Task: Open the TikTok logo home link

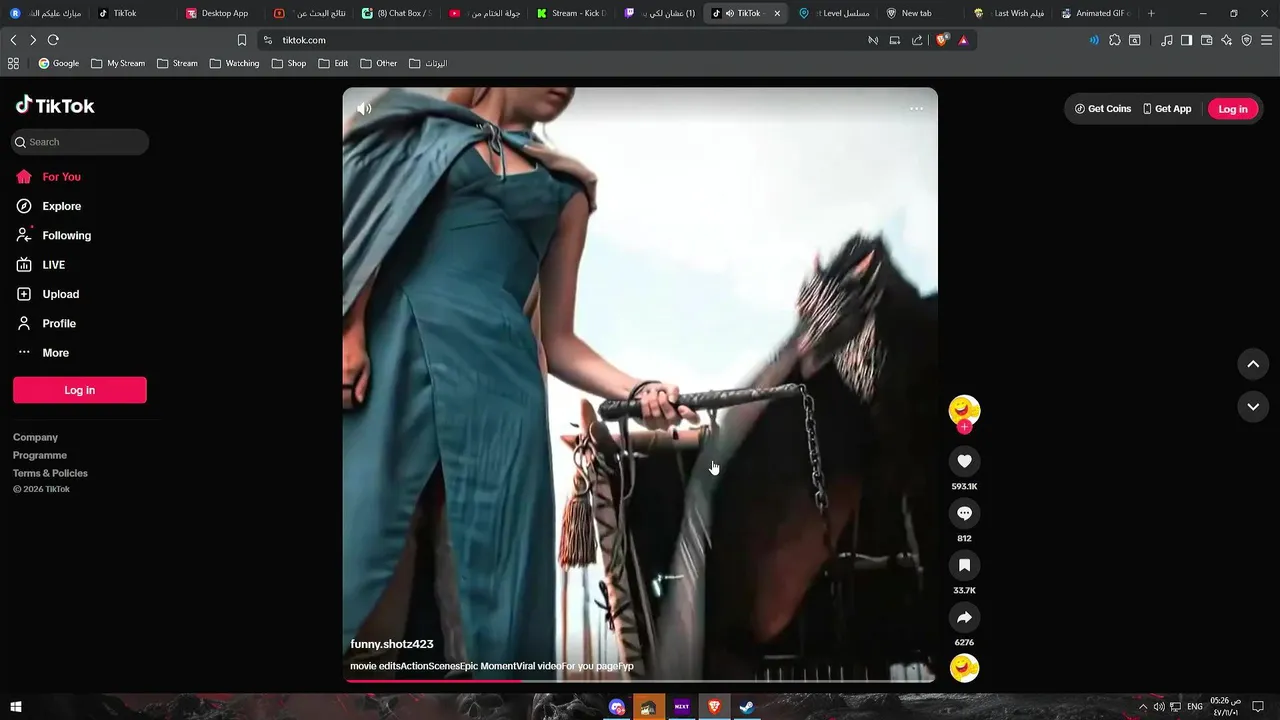Action: pos(55,105)
